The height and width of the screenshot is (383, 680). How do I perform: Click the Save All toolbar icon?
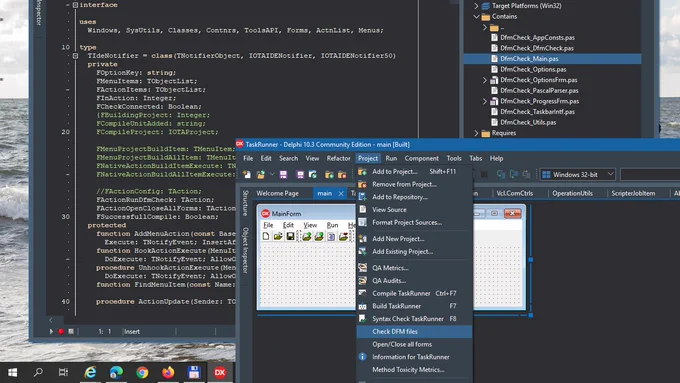point(300,174)
